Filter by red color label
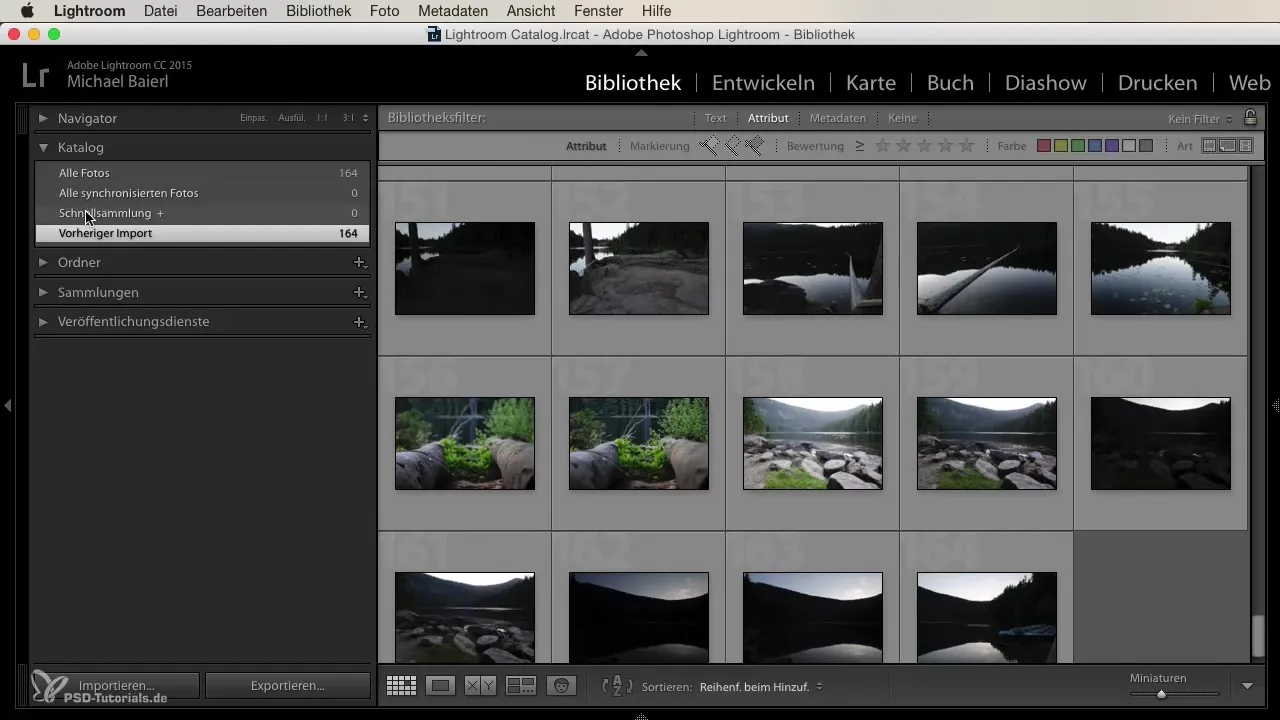The width and height of the screenshot is (1280, 720). 1044,146
